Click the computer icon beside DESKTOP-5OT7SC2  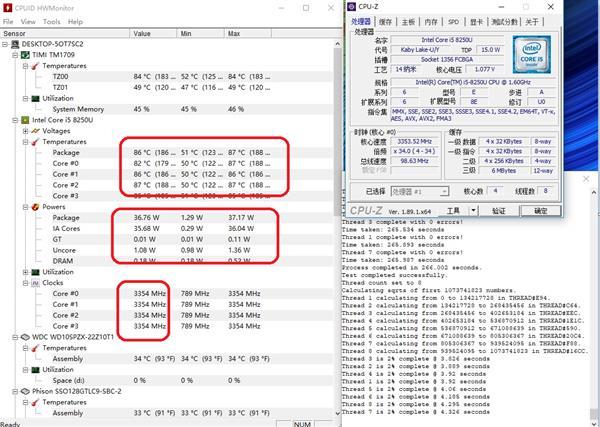pyautogui.click(x=15, y=44)
